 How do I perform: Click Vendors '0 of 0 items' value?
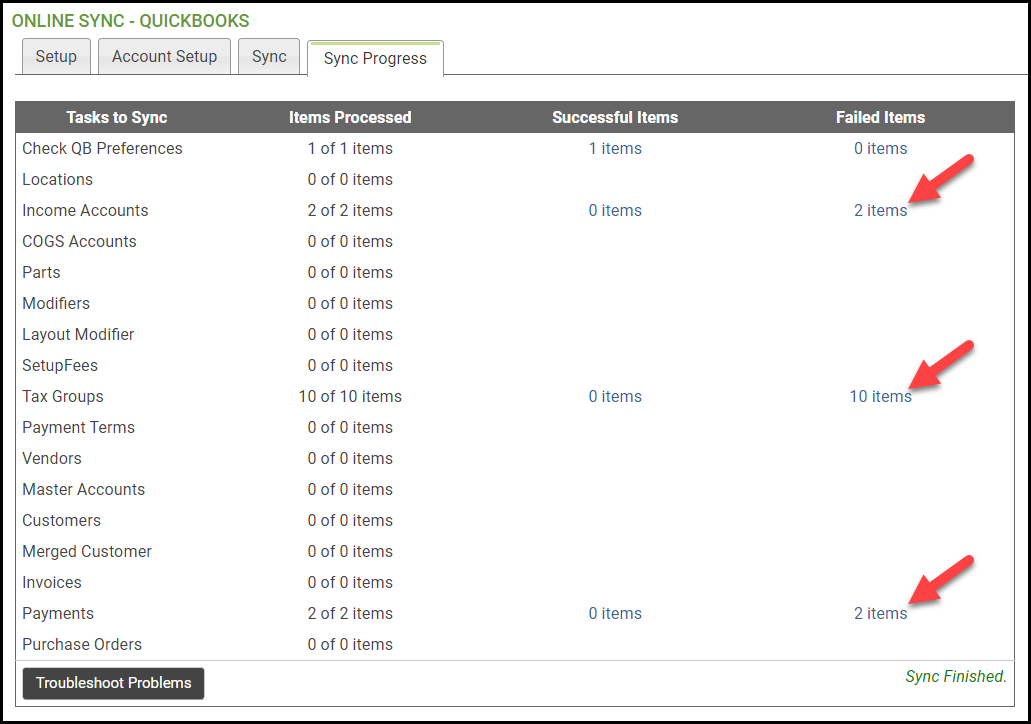[350, 458]
